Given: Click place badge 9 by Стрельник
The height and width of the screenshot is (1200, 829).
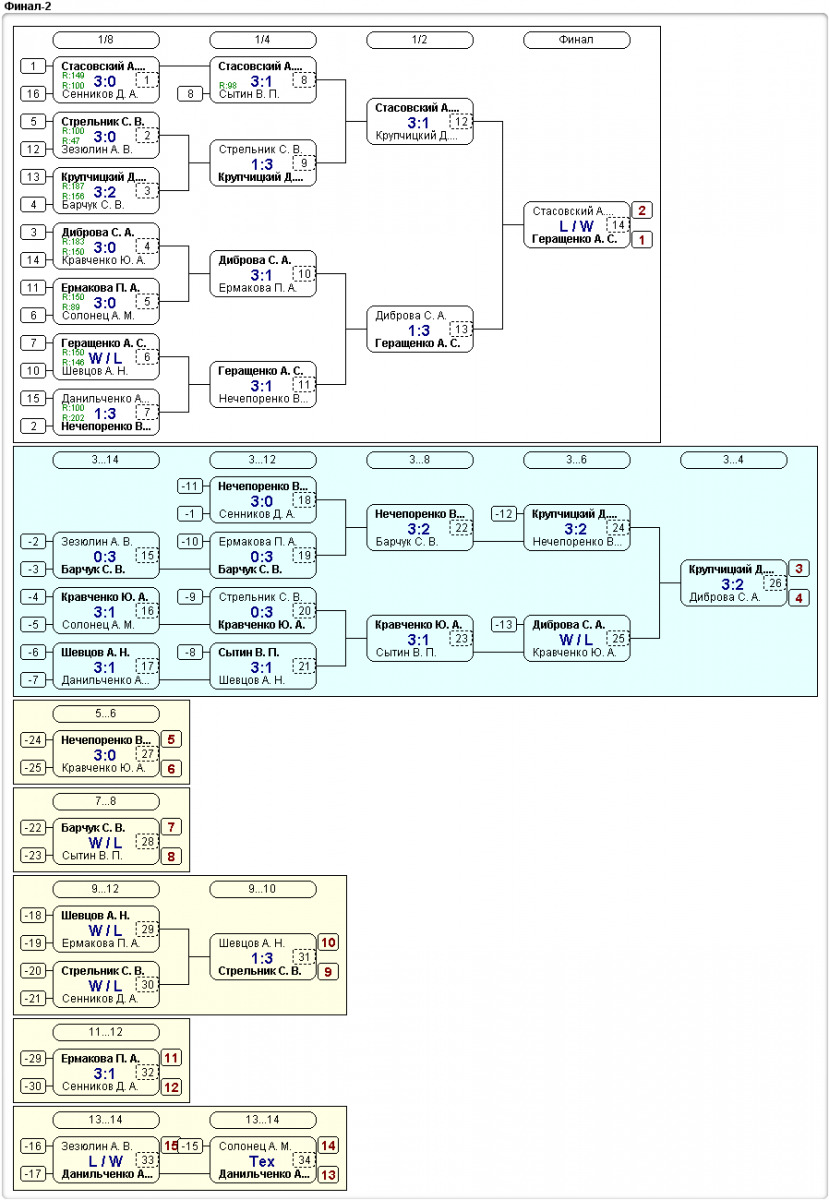Looking at the screenshot, I should click(328, 971).
